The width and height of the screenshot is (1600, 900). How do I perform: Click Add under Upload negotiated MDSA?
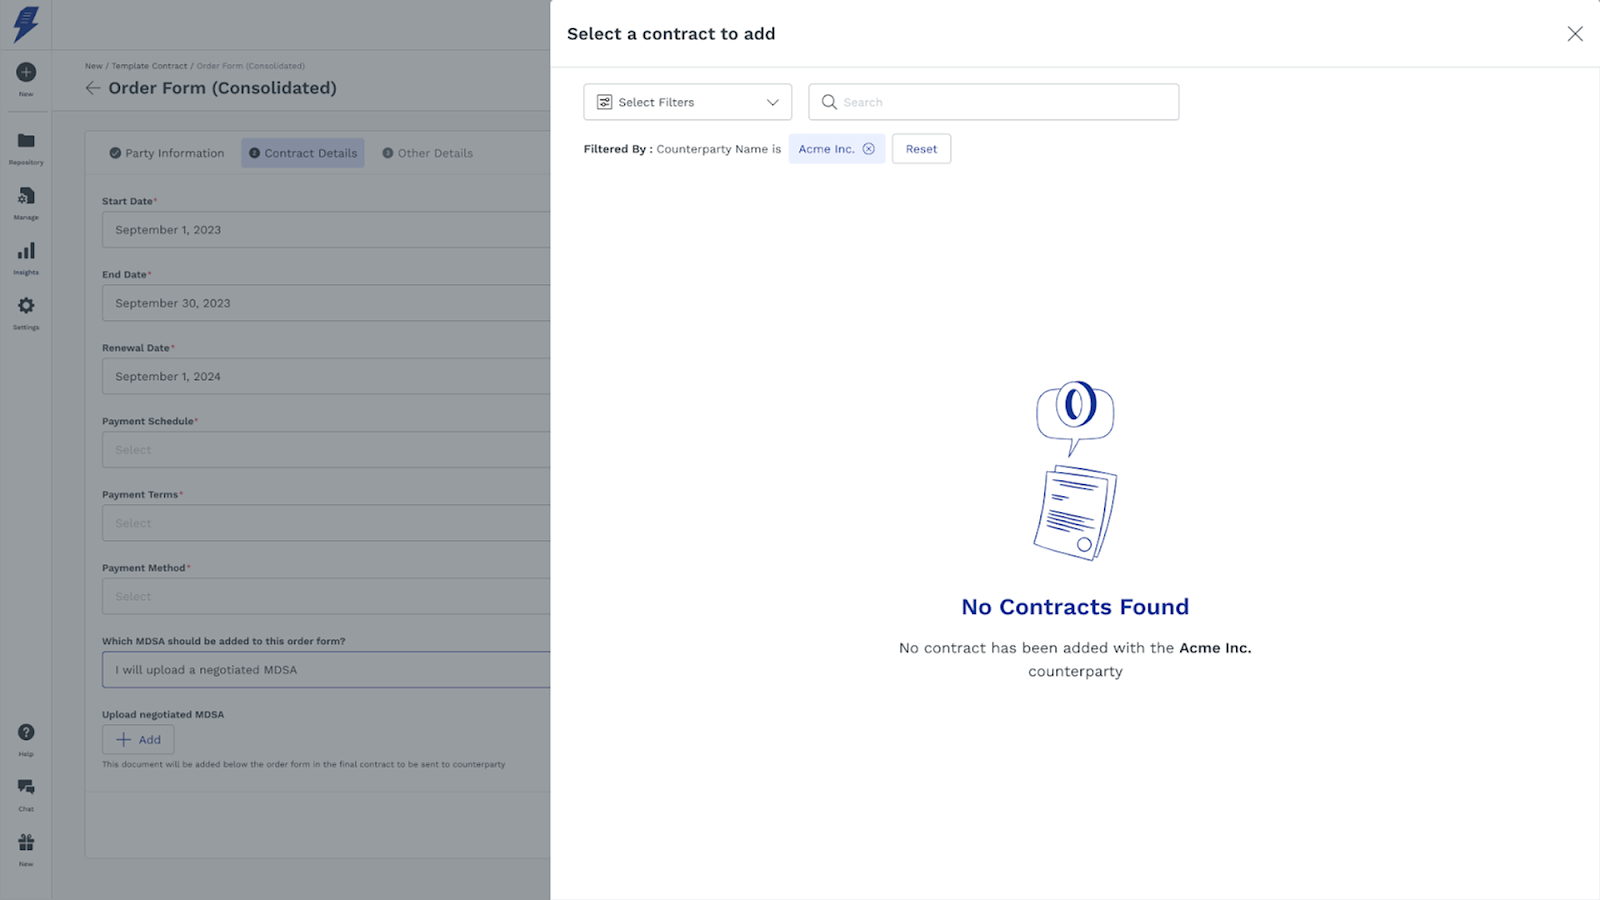coord(138,740)
